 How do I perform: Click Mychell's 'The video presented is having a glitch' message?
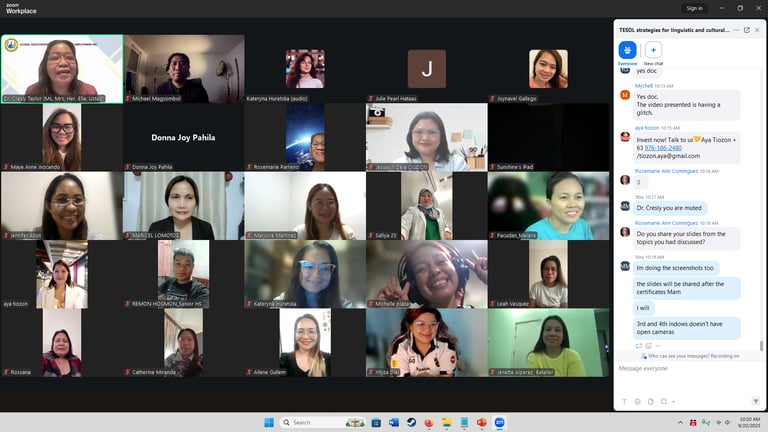tap(686, 105)
